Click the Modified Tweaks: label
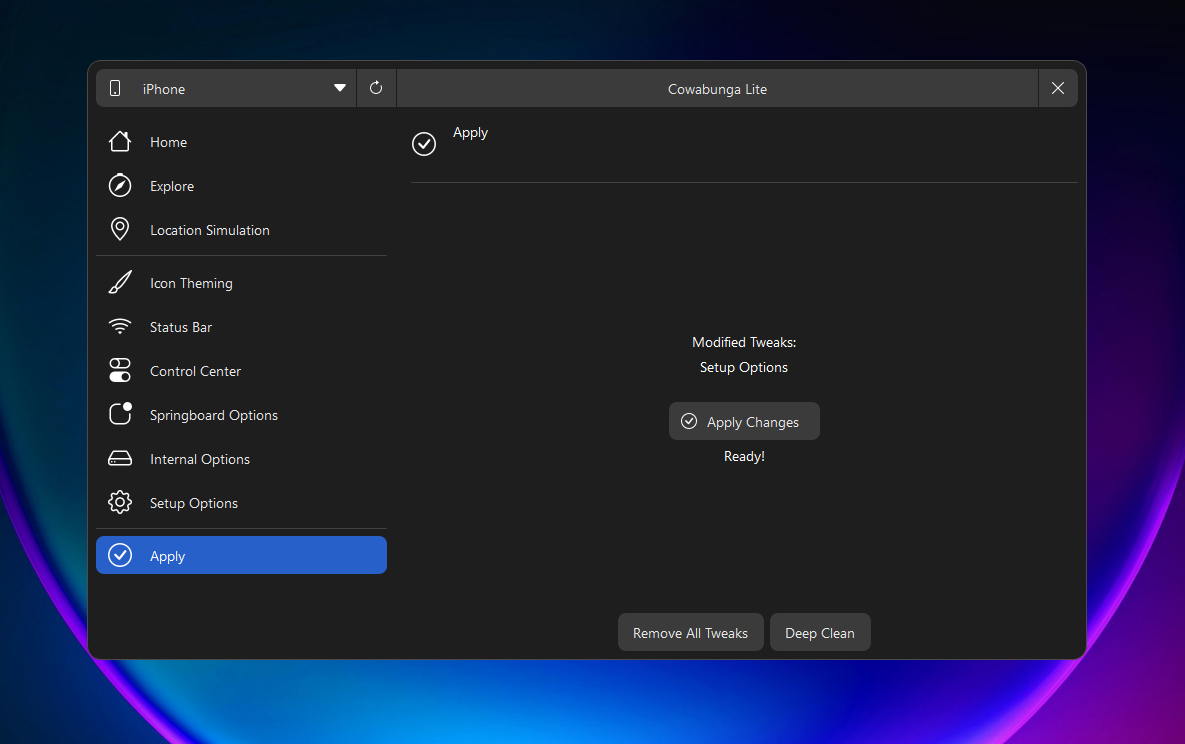The height and width of the screenshot is (744, 1185). 744,342
